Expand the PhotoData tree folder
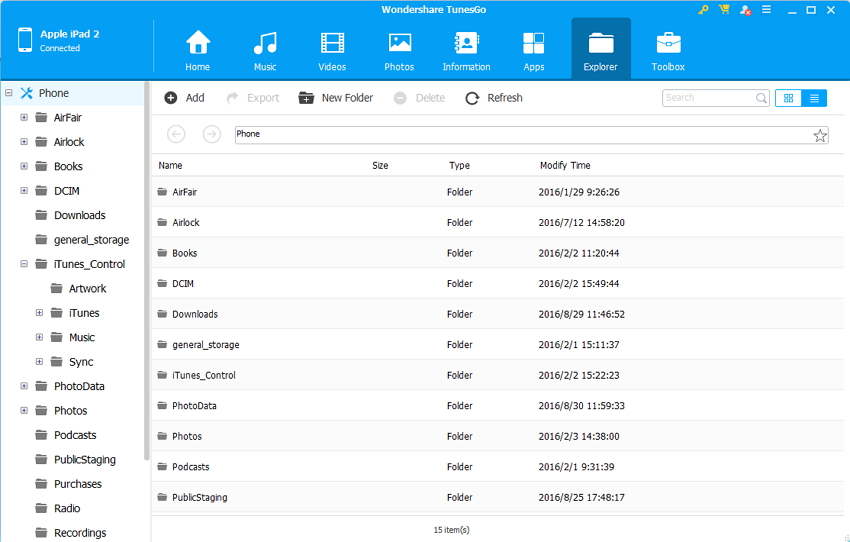 tap(24, 386)
